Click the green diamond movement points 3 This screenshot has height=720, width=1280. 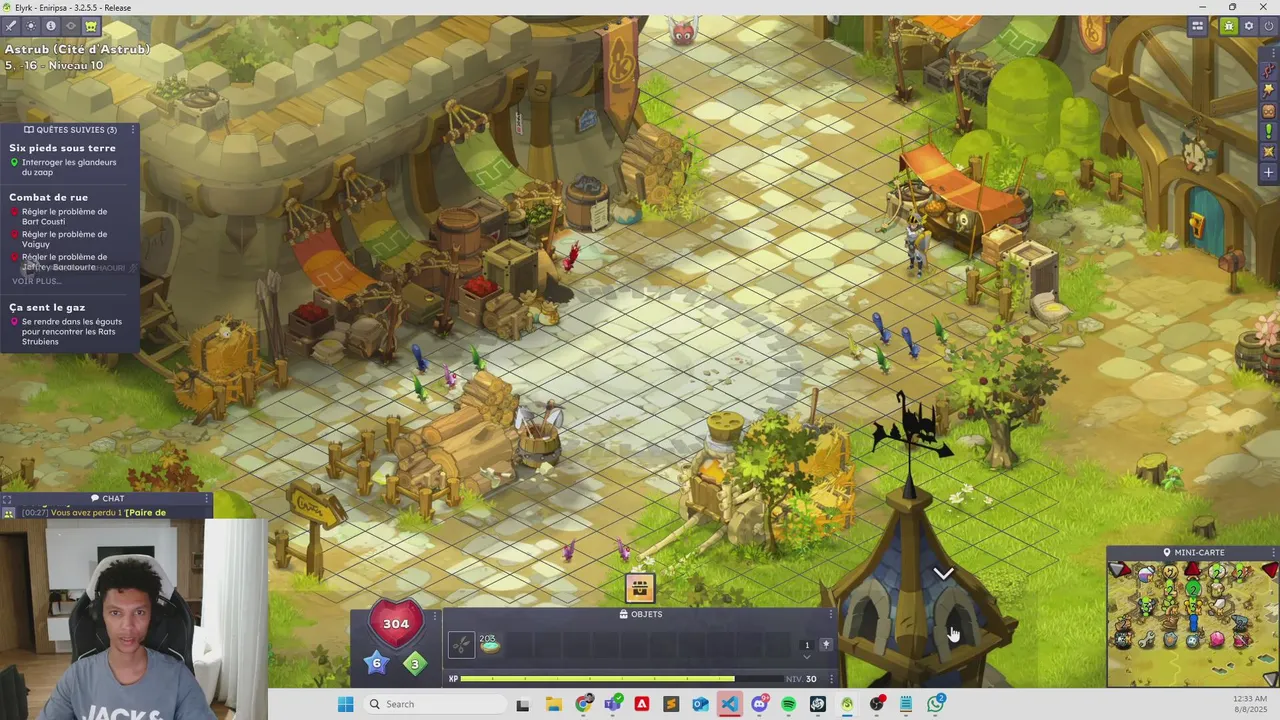(x=415, y=664)
